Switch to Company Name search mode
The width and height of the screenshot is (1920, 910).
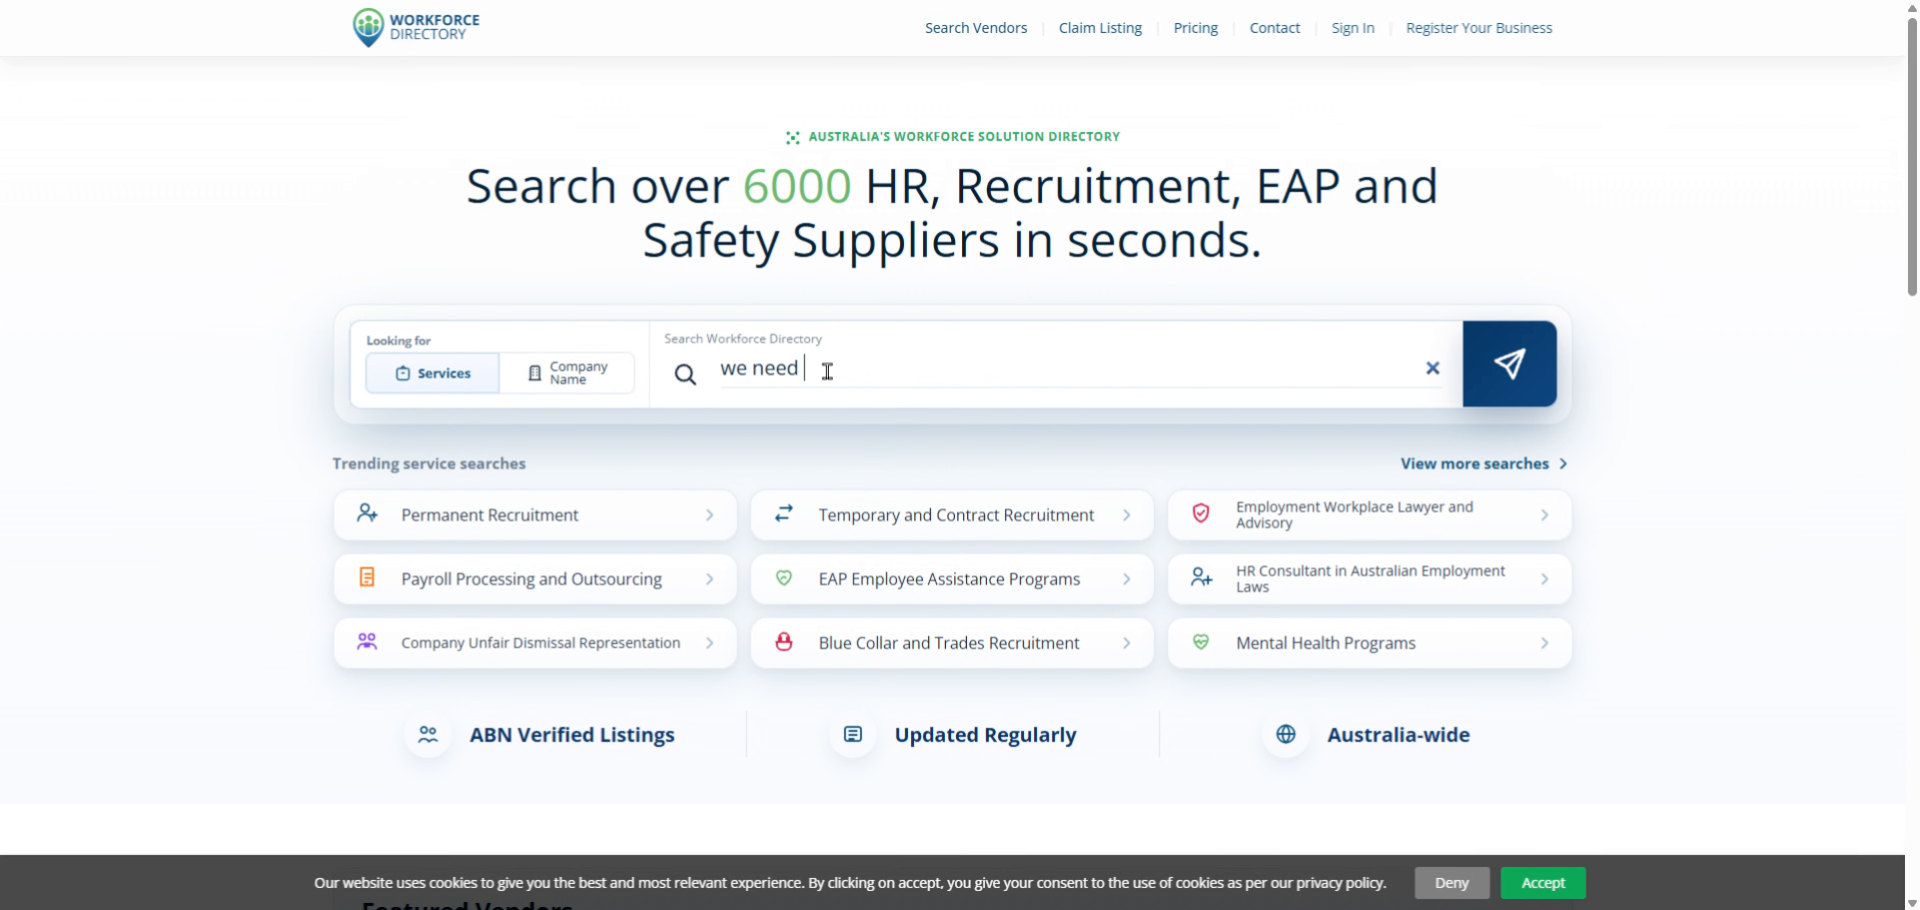coord(567,373)
